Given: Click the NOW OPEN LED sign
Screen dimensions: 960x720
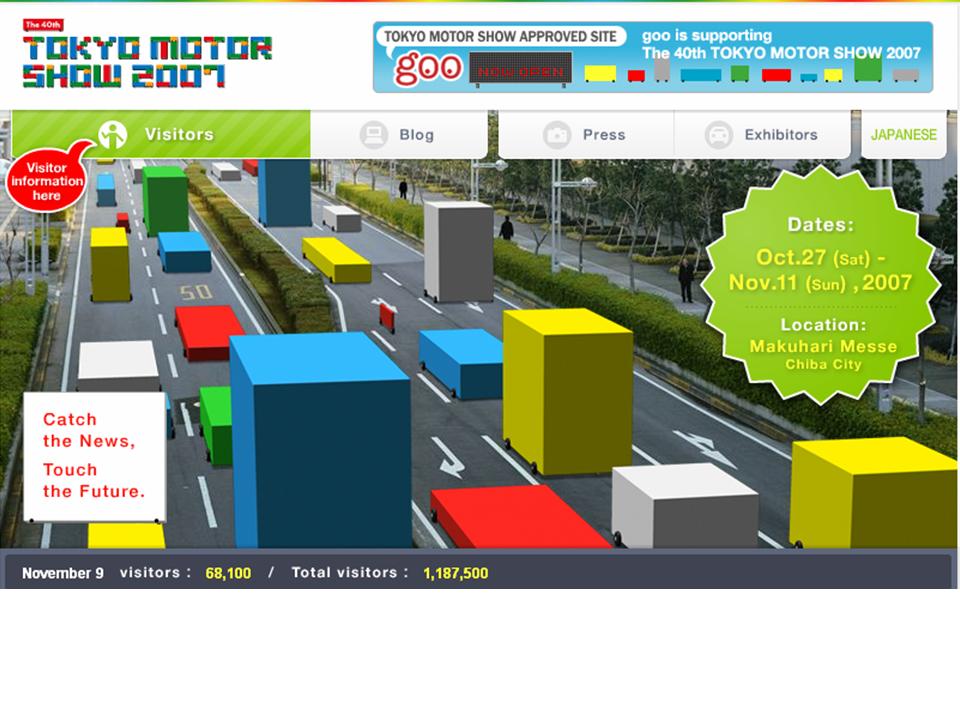Looking at the screenshot, I should click(x=520, y=69).
